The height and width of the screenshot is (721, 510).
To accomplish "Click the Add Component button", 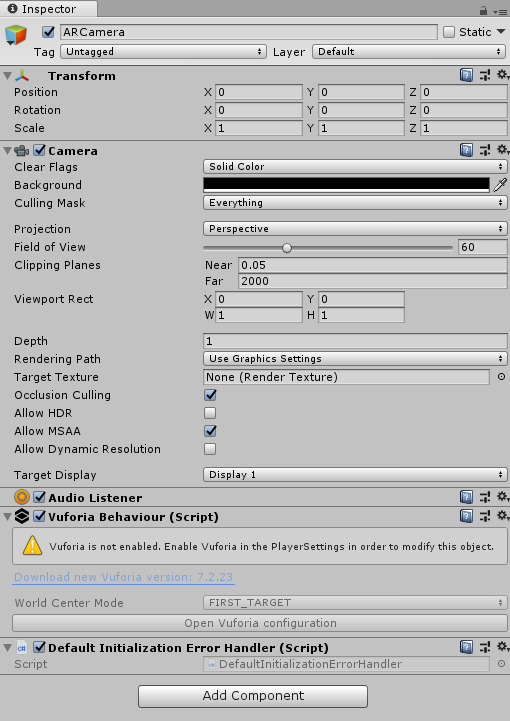I will click(253, 696).
